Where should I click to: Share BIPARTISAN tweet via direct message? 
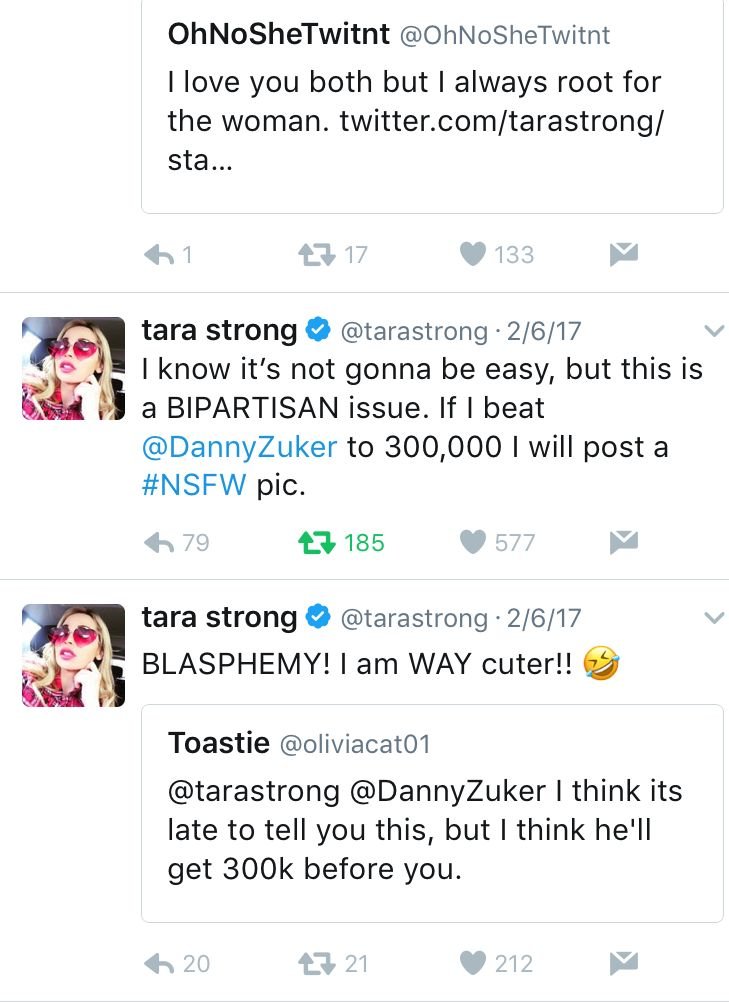624,542
